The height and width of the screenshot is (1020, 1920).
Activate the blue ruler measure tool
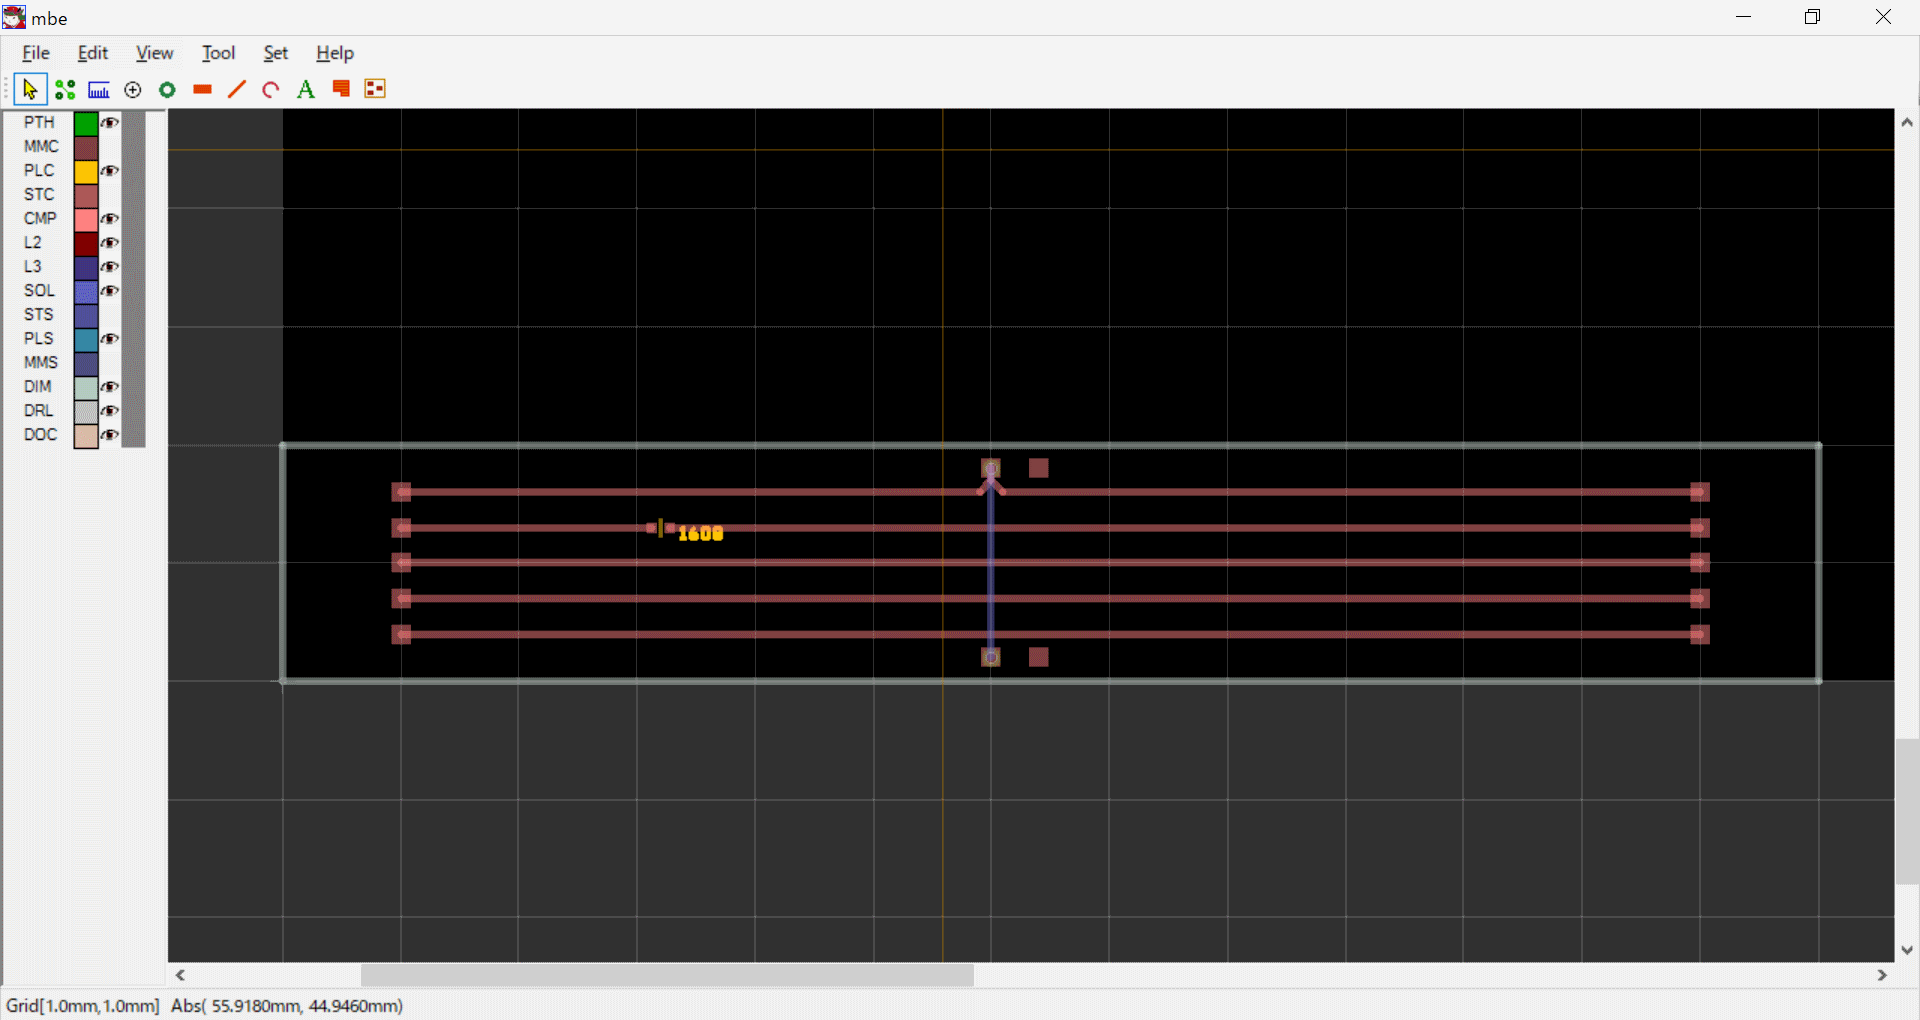(99, 90)
